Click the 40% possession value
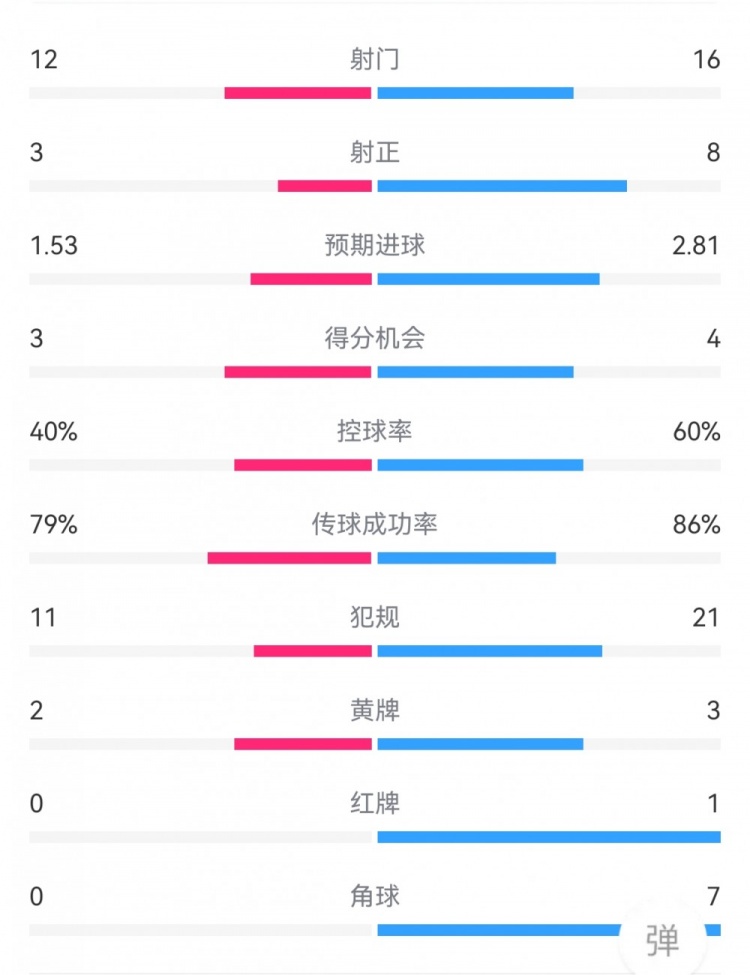This screenshot has height=975, width=750. click(54, 431)
